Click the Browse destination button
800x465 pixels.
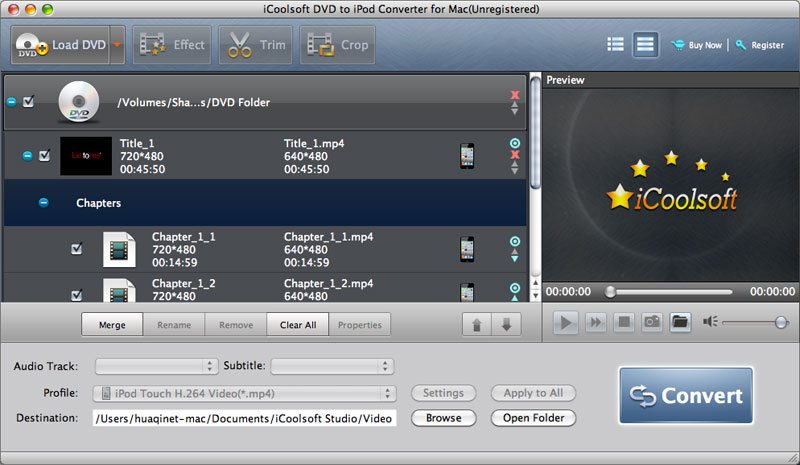(443, 418)
